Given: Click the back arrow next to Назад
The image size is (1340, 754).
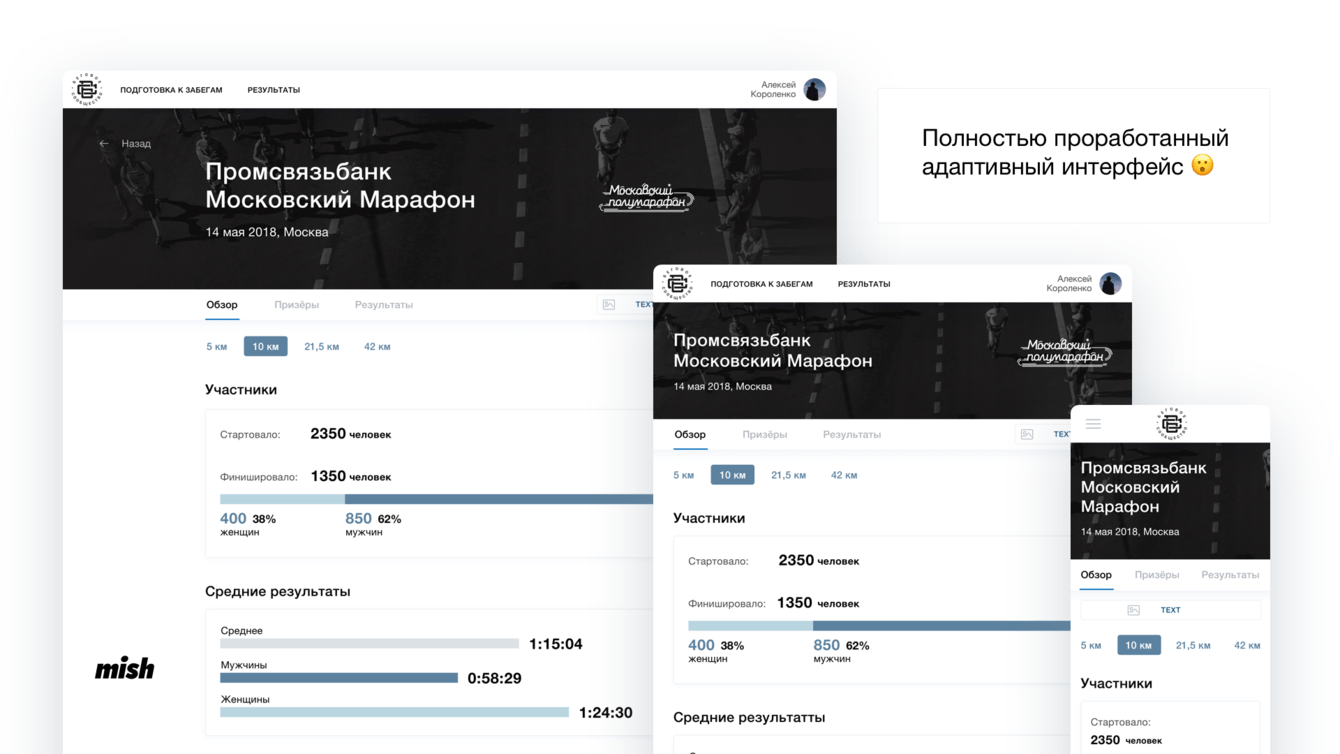Looking at the screenshot, I should 104,144.
